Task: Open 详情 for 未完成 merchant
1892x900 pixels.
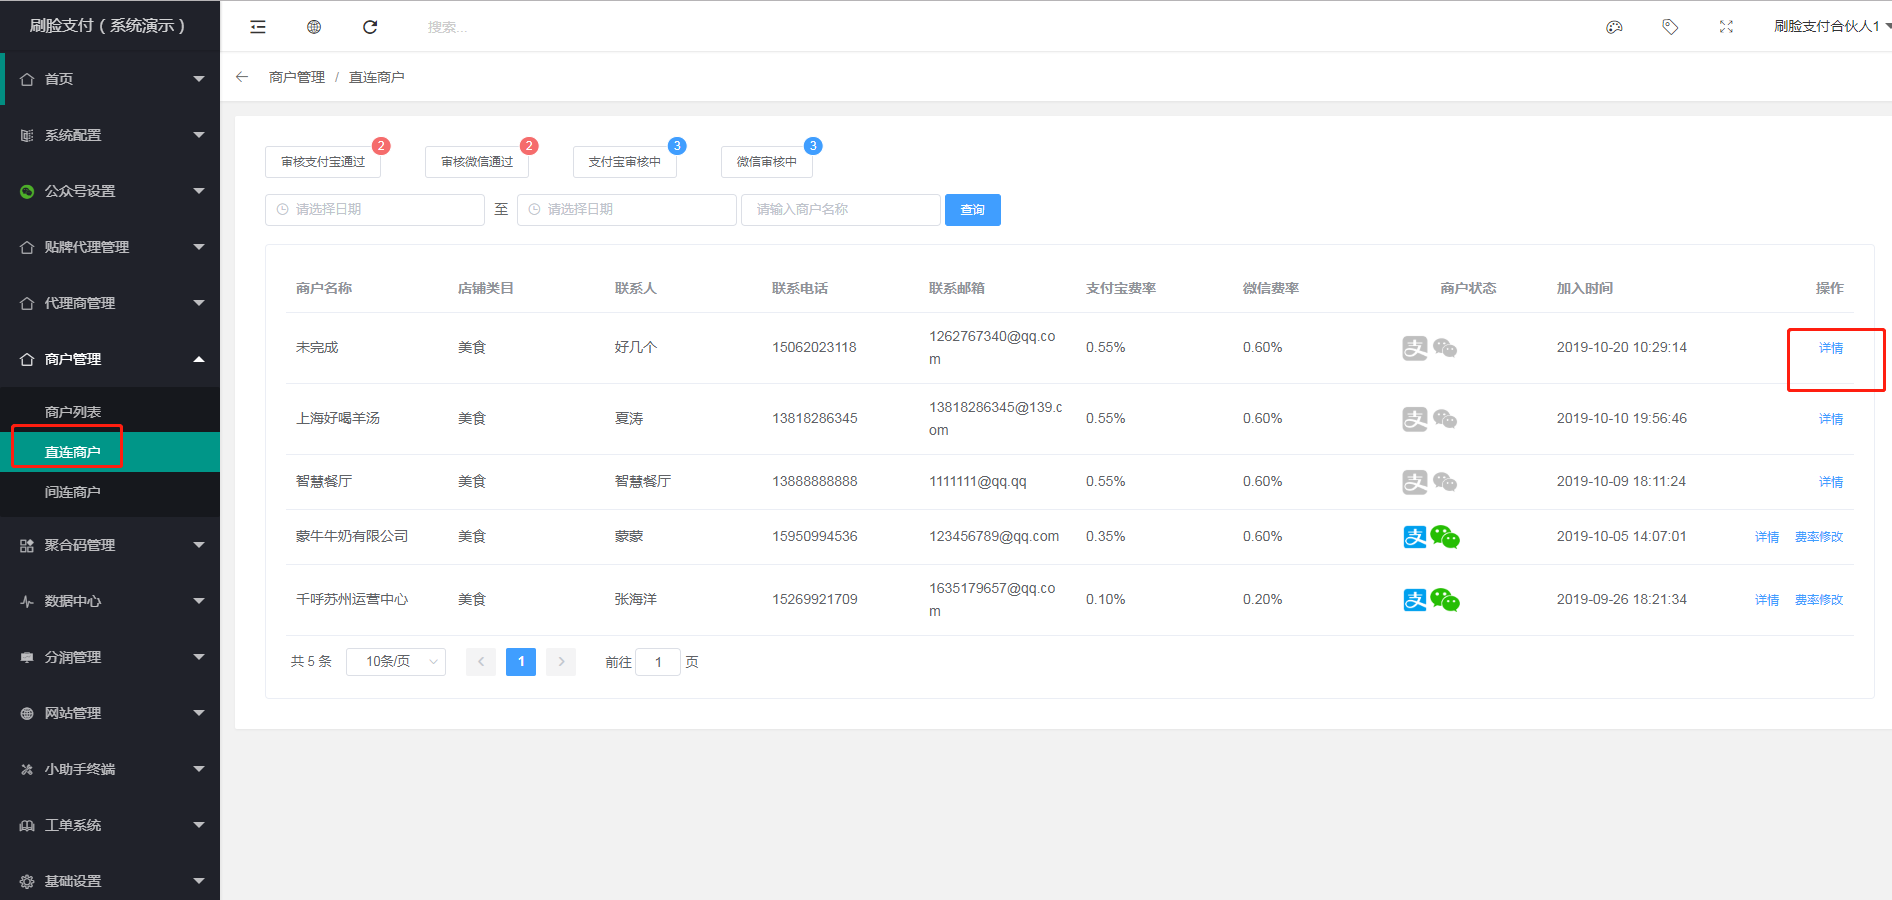Action: tap(1831, 348)
